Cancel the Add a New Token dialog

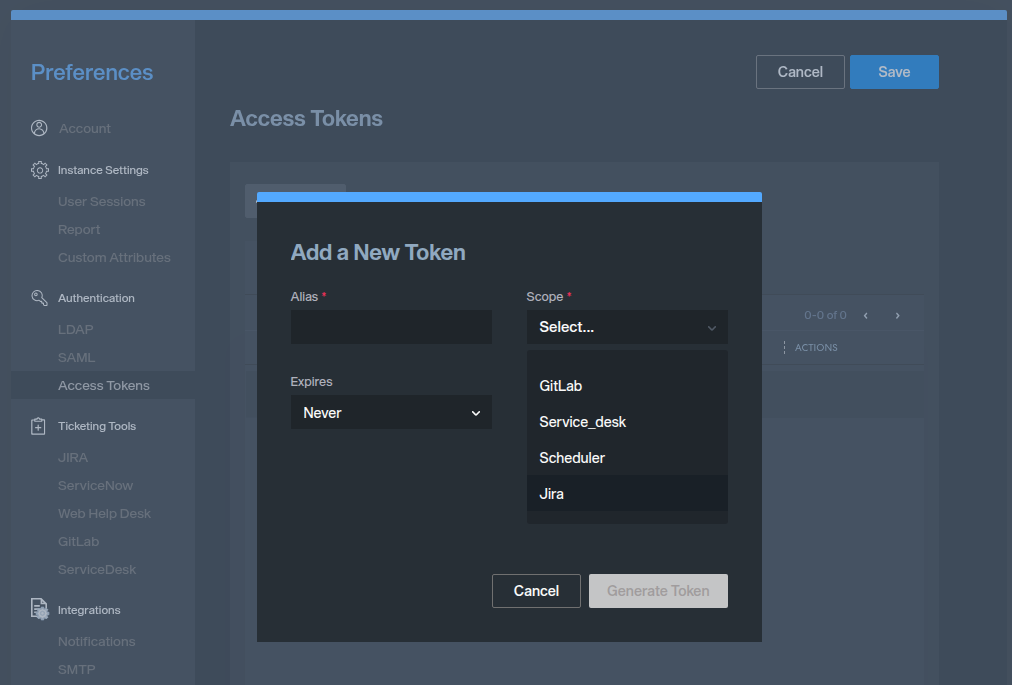536,591
